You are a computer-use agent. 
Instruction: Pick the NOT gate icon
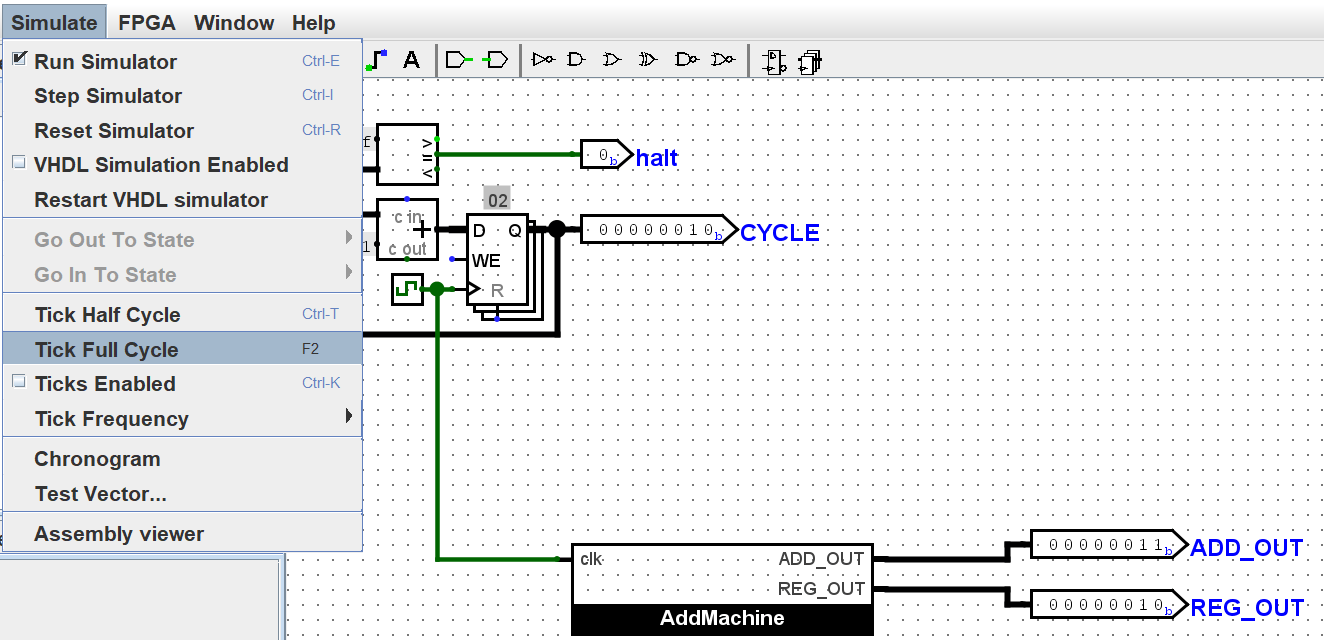[543, 60]
